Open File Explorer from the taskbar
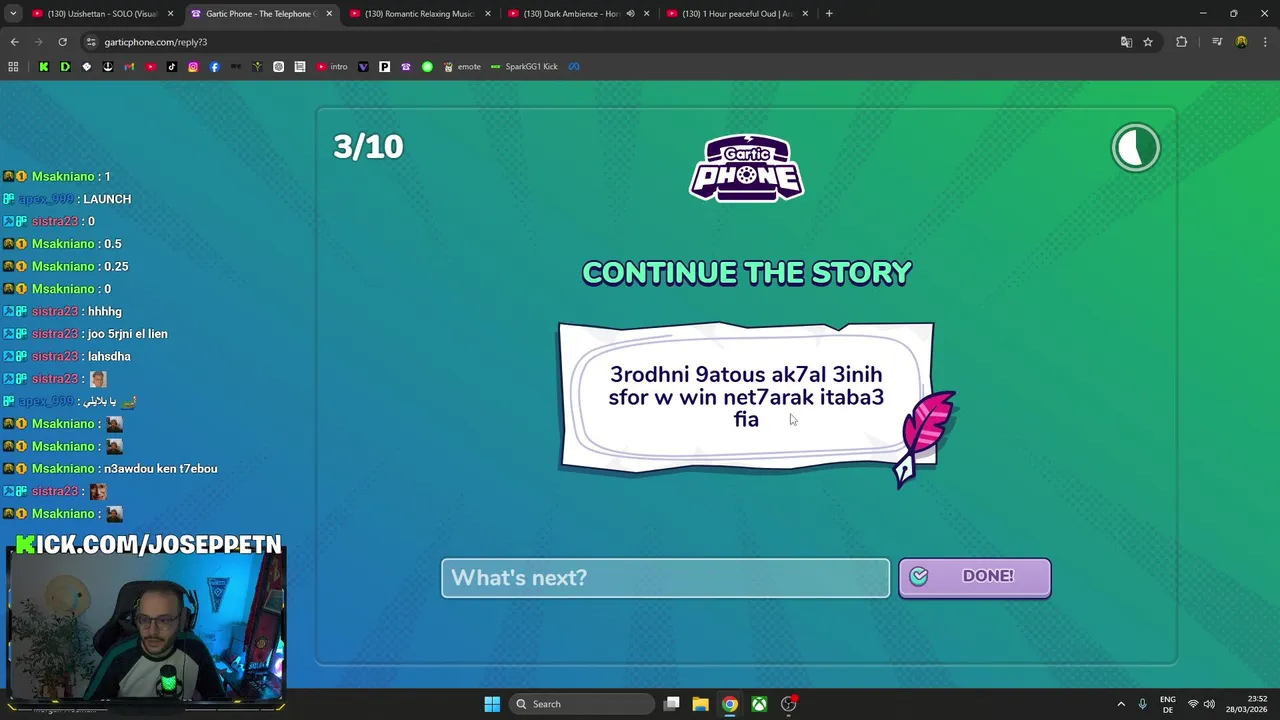The image size is (1280, 720). (x=700, y=704)
